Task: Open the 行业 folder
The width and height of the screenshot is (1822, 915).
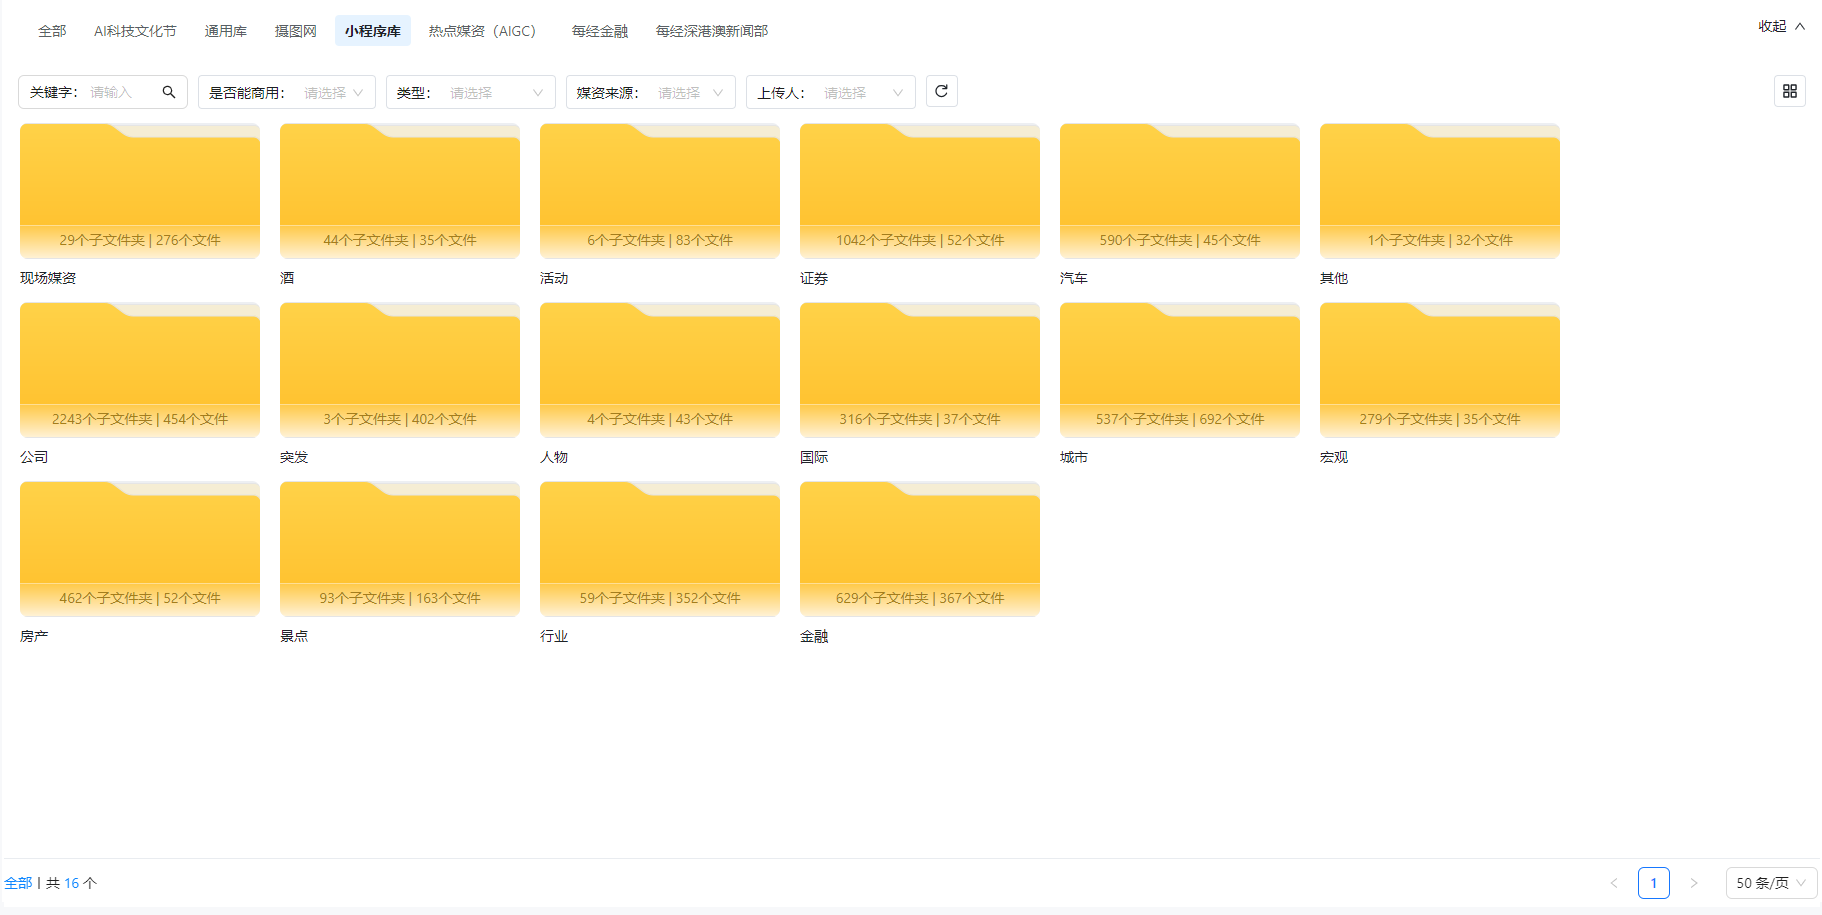Action: click(660, 549)
